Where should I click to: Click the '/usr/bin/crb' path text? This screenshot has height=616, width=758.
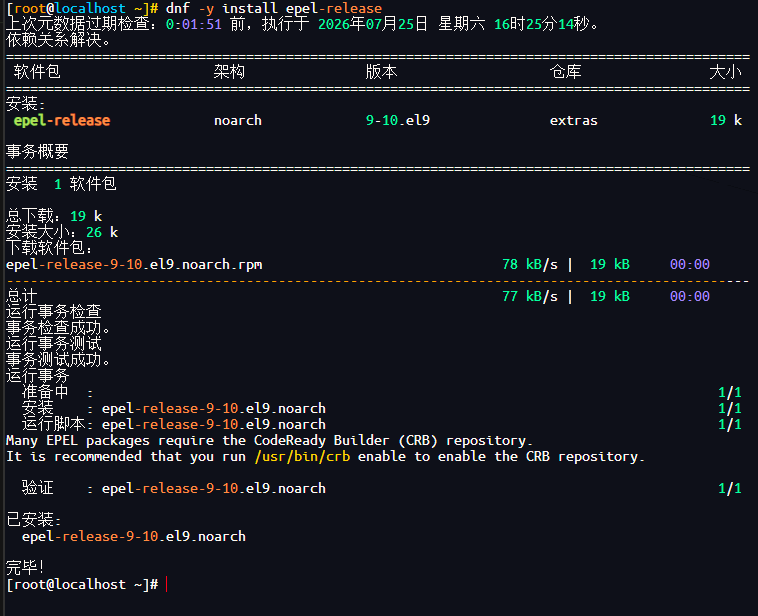coord(303,456)
